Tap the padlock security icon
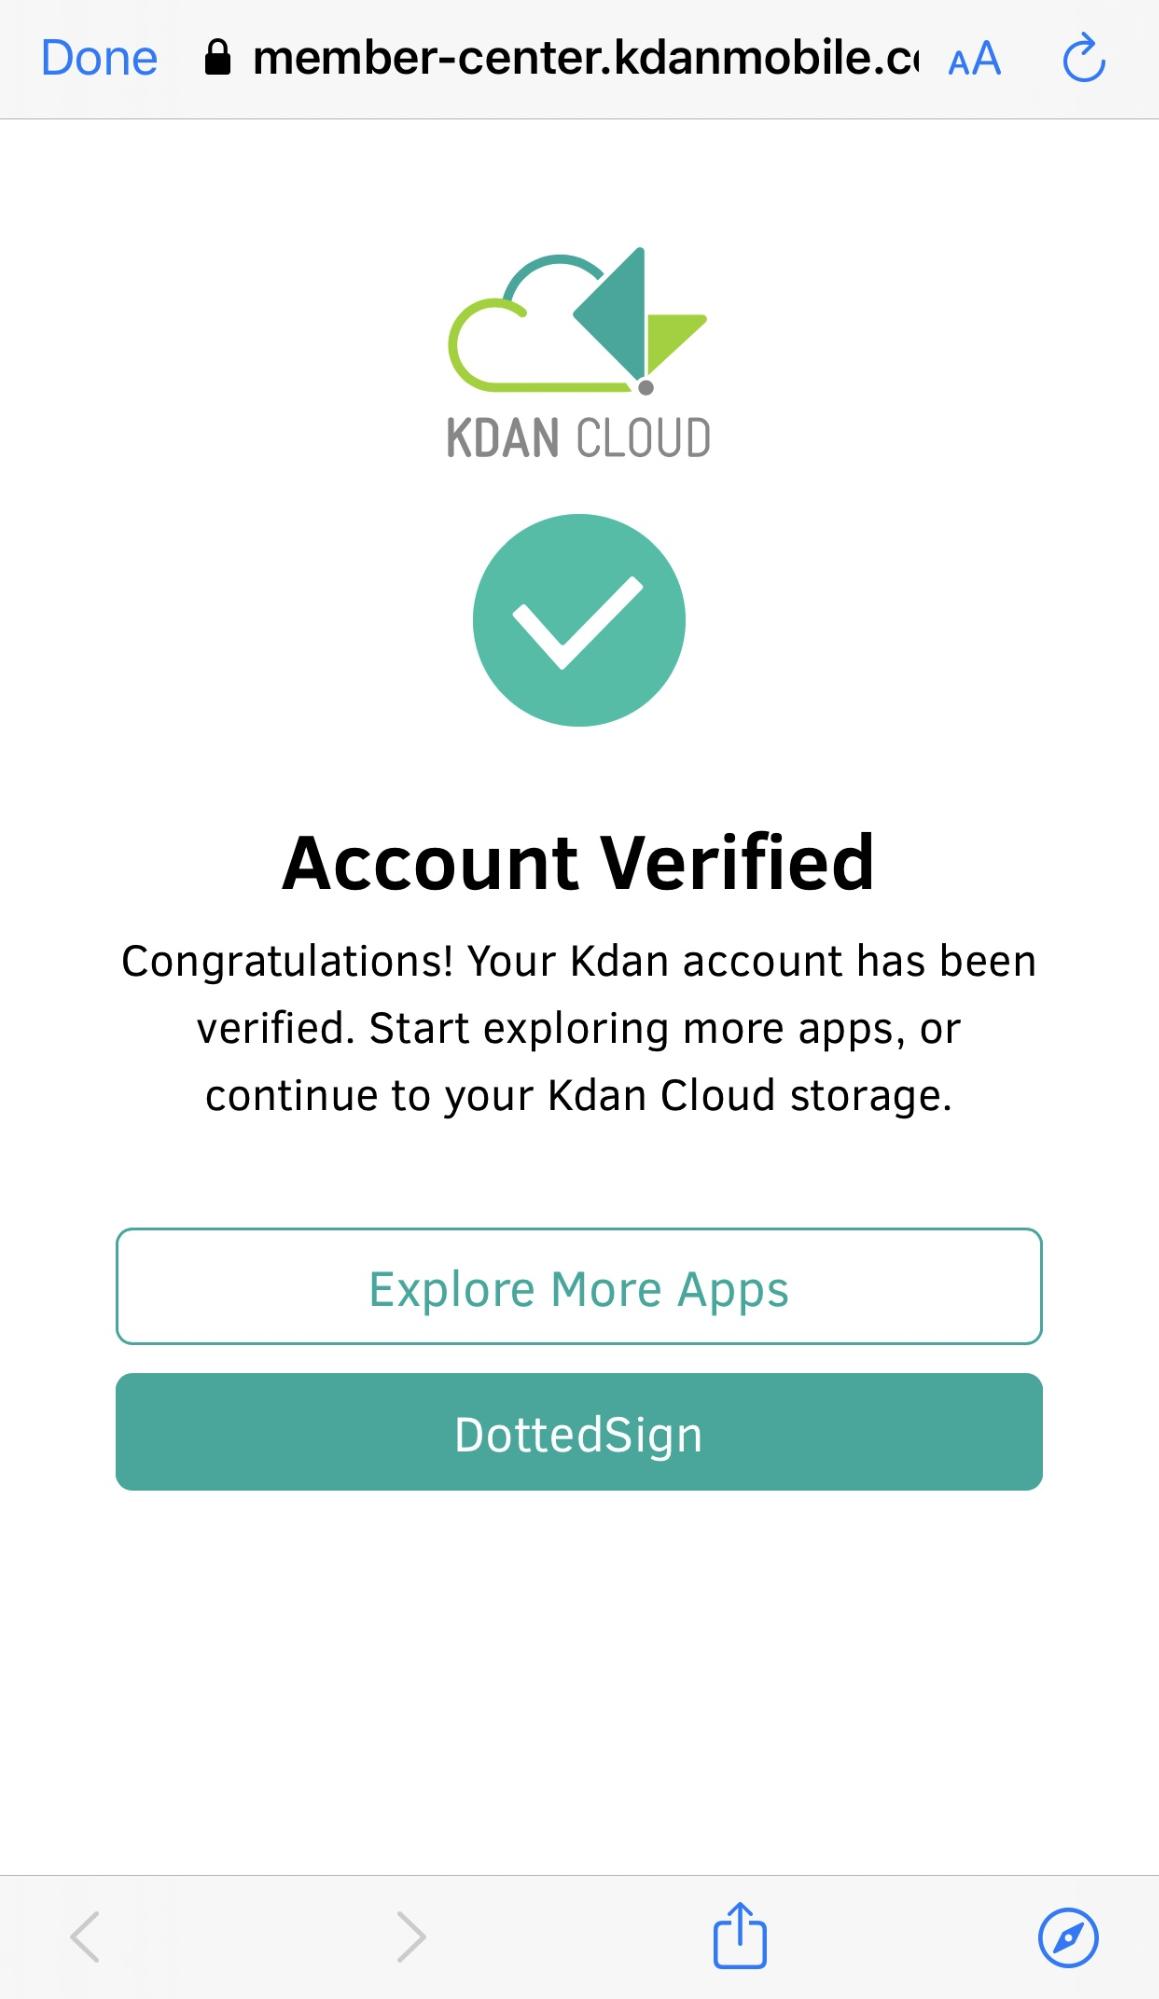The width and height of the screenshot is (1159, 1999). pos(217,58)
